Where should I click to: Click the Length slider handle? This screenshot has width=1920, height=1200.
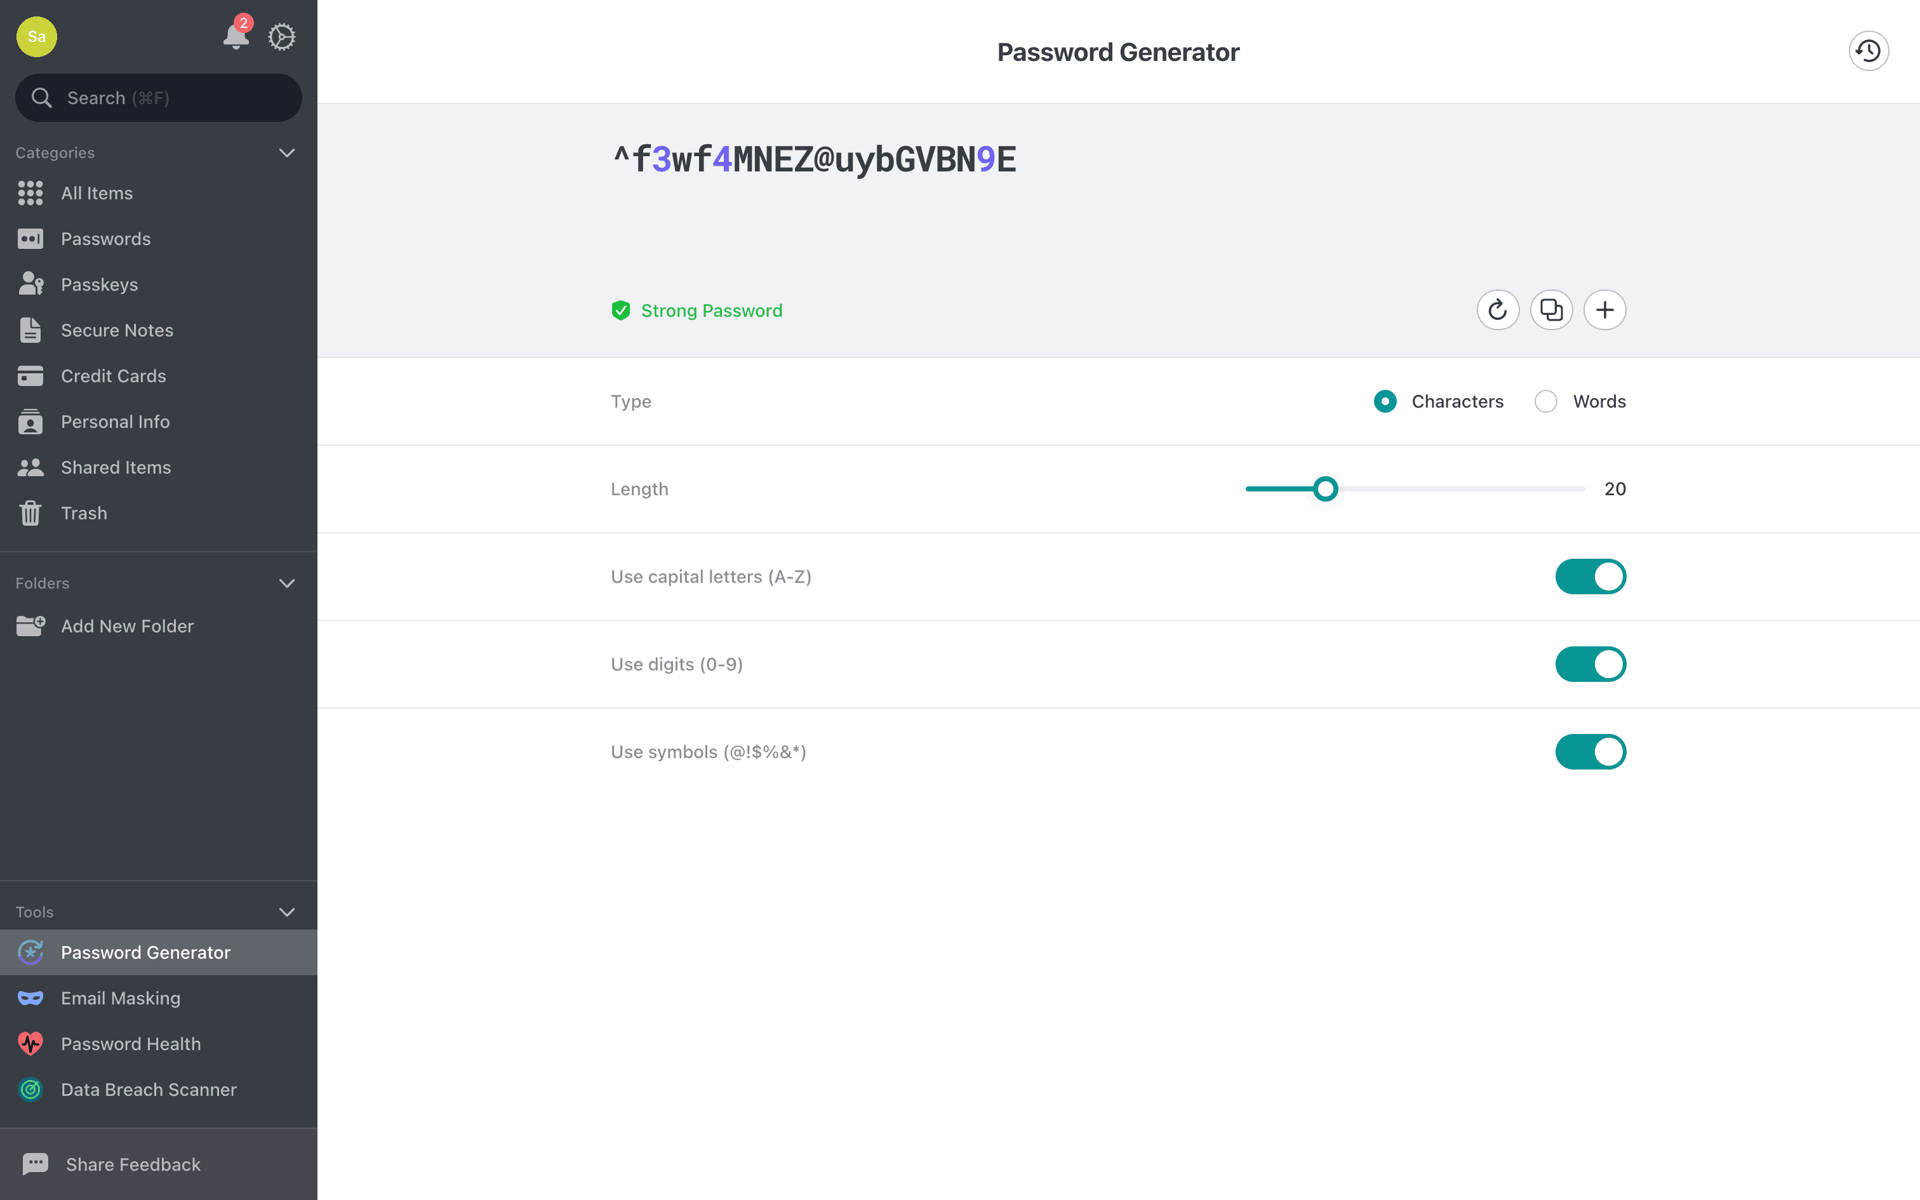[1325, 489]
